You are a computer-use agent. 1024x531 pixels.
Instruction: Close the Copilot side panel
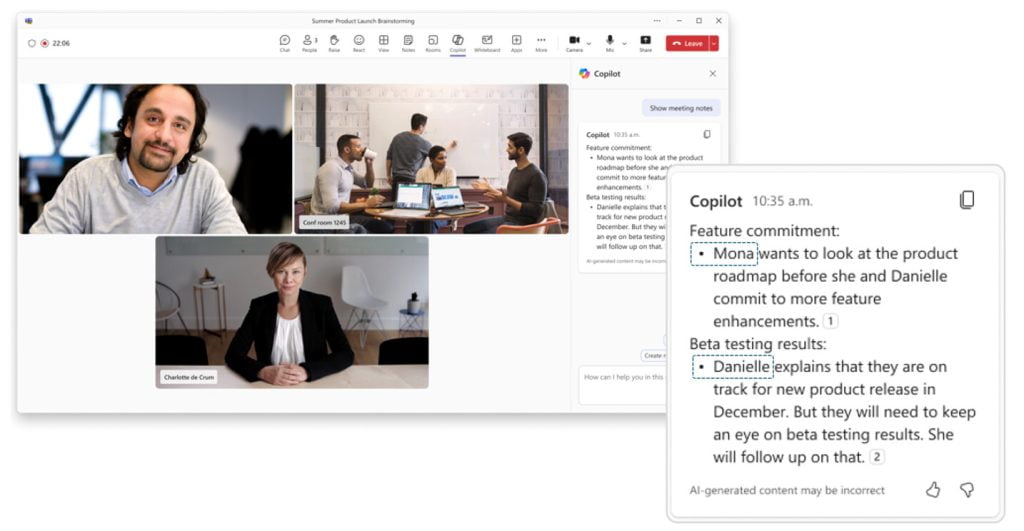tap(713, 73)
